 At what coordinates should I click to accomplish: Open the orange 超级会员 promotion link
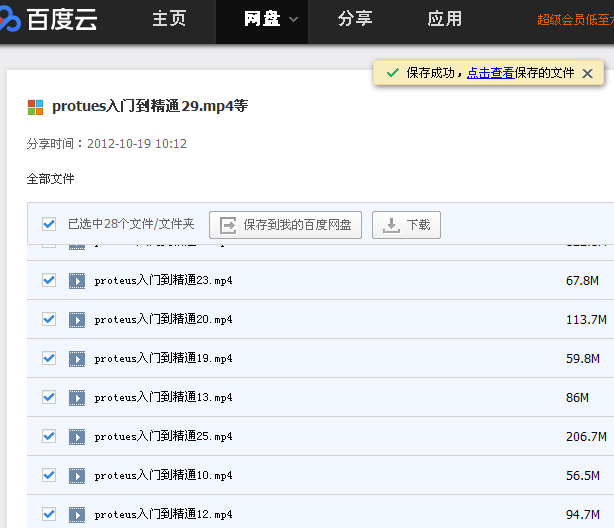[x=575, y=20]
